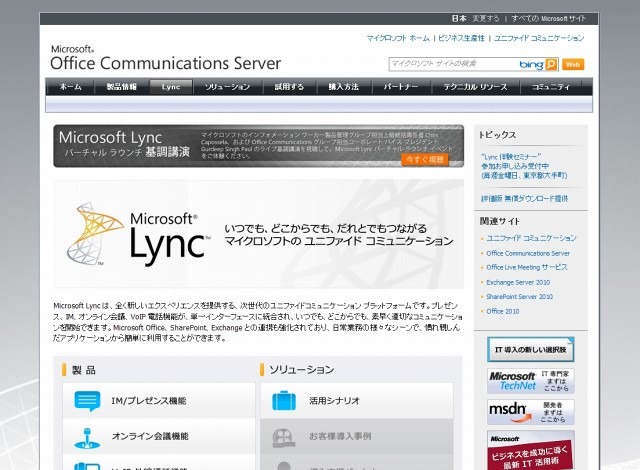Open the 購入方法 navigation tab
The width and height of the screenshot is (640, 470).
coord(344,87)
